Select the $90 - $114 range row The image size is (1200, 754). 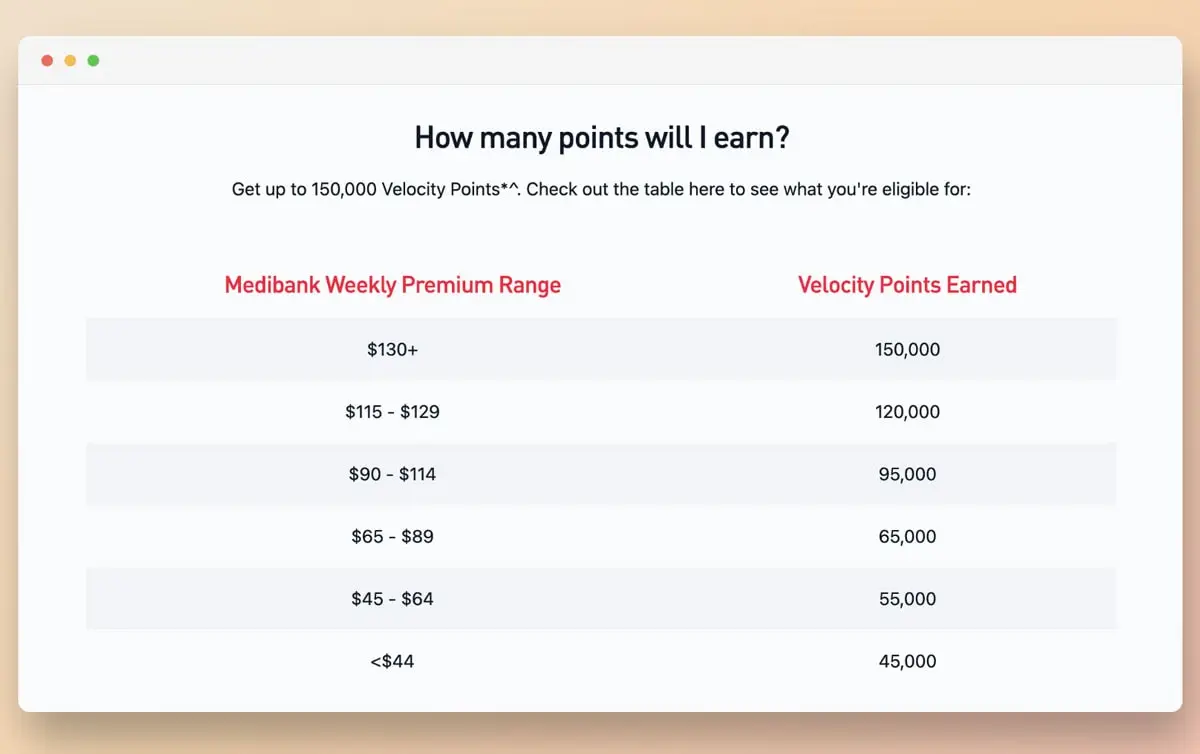tap(601, 474)
